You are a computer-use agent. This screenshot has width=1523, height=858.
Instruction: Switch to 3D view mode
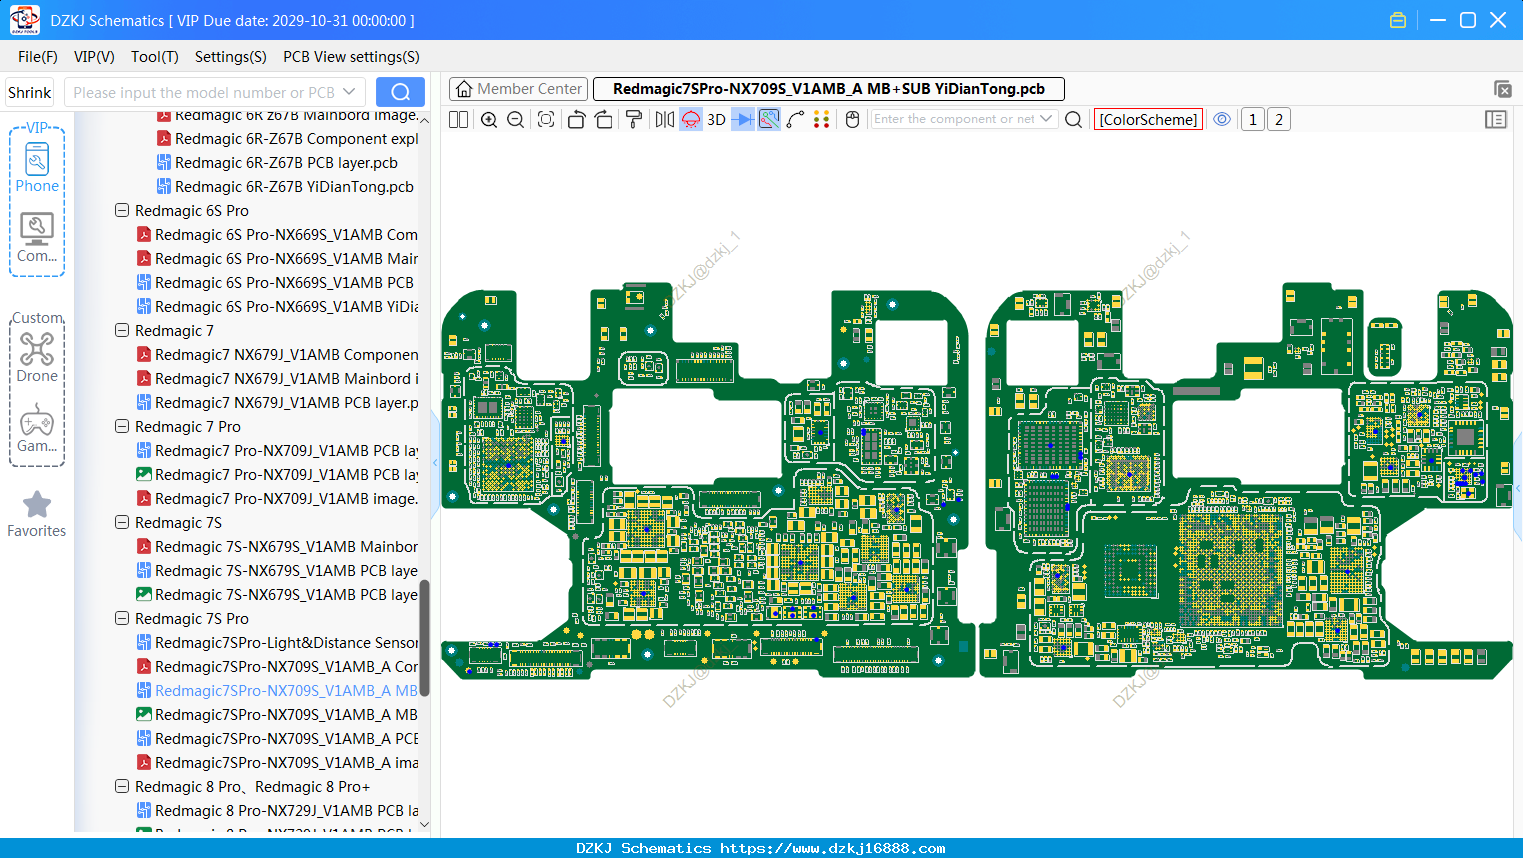click(716, 120)
